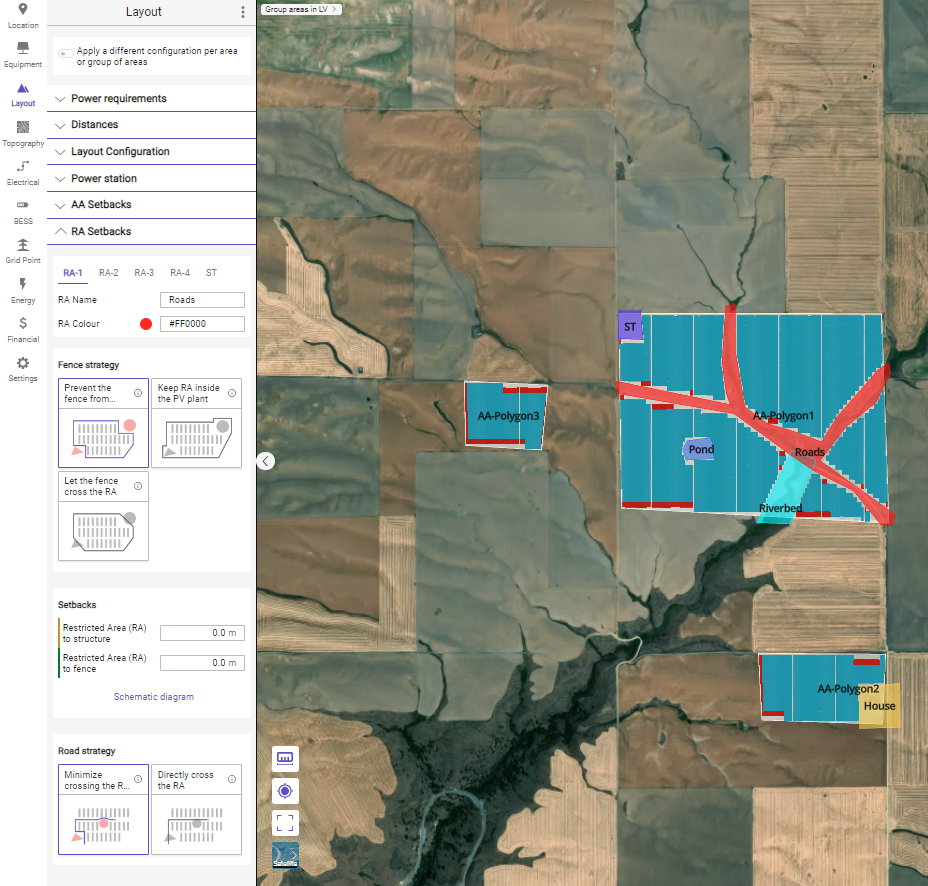Viewport: 928px width, 886px height.
Task: Switch to the RA-1 tab
Action: click(x=73, y=273)
